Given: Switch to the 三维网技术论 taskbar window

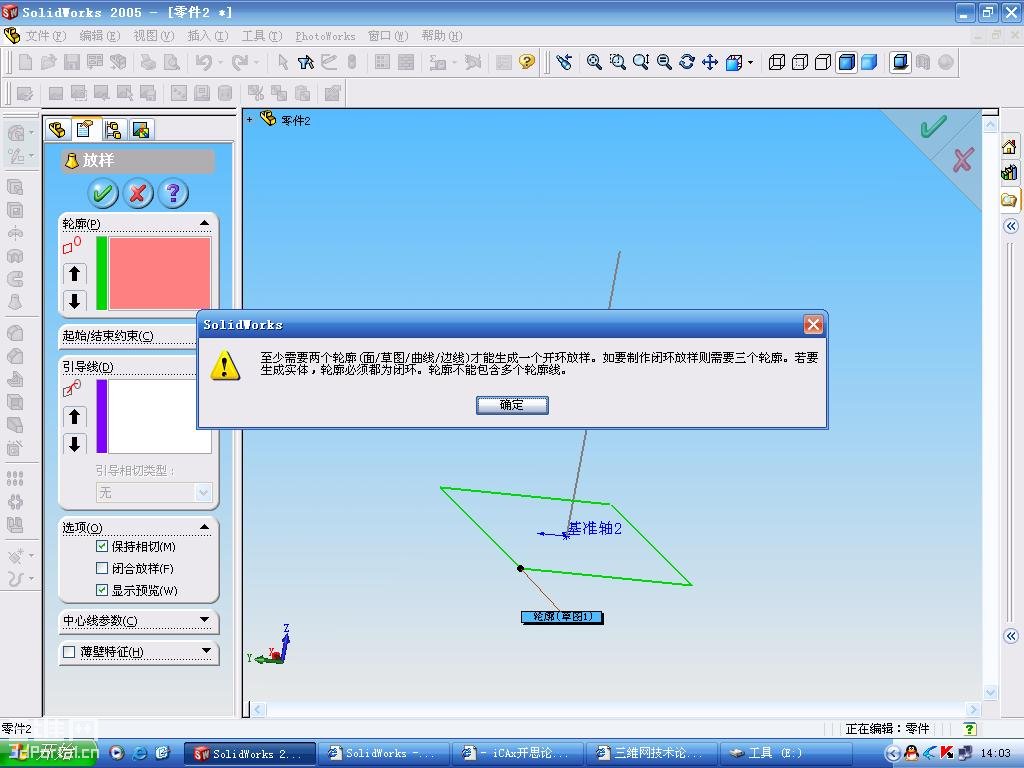Looking at the screenshot, I should point(651,753).
